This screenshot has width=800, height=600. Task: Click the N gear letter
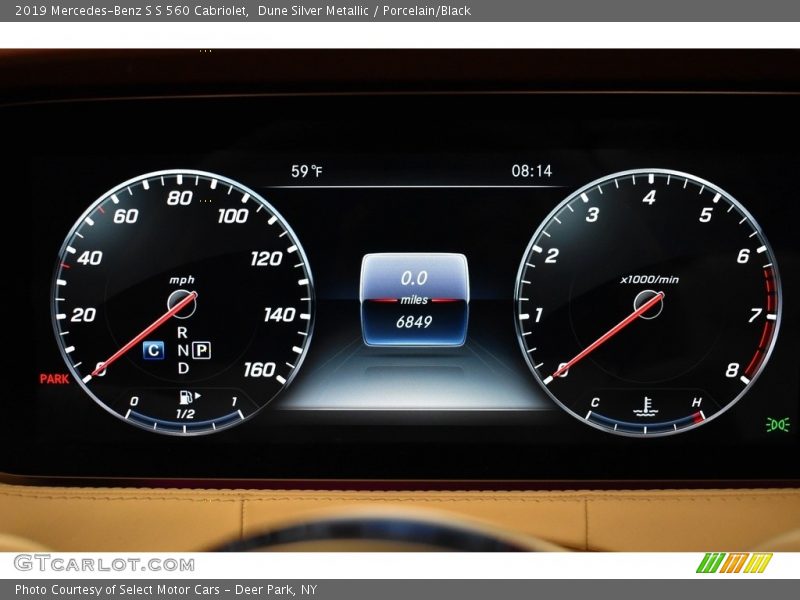point(183,351)
